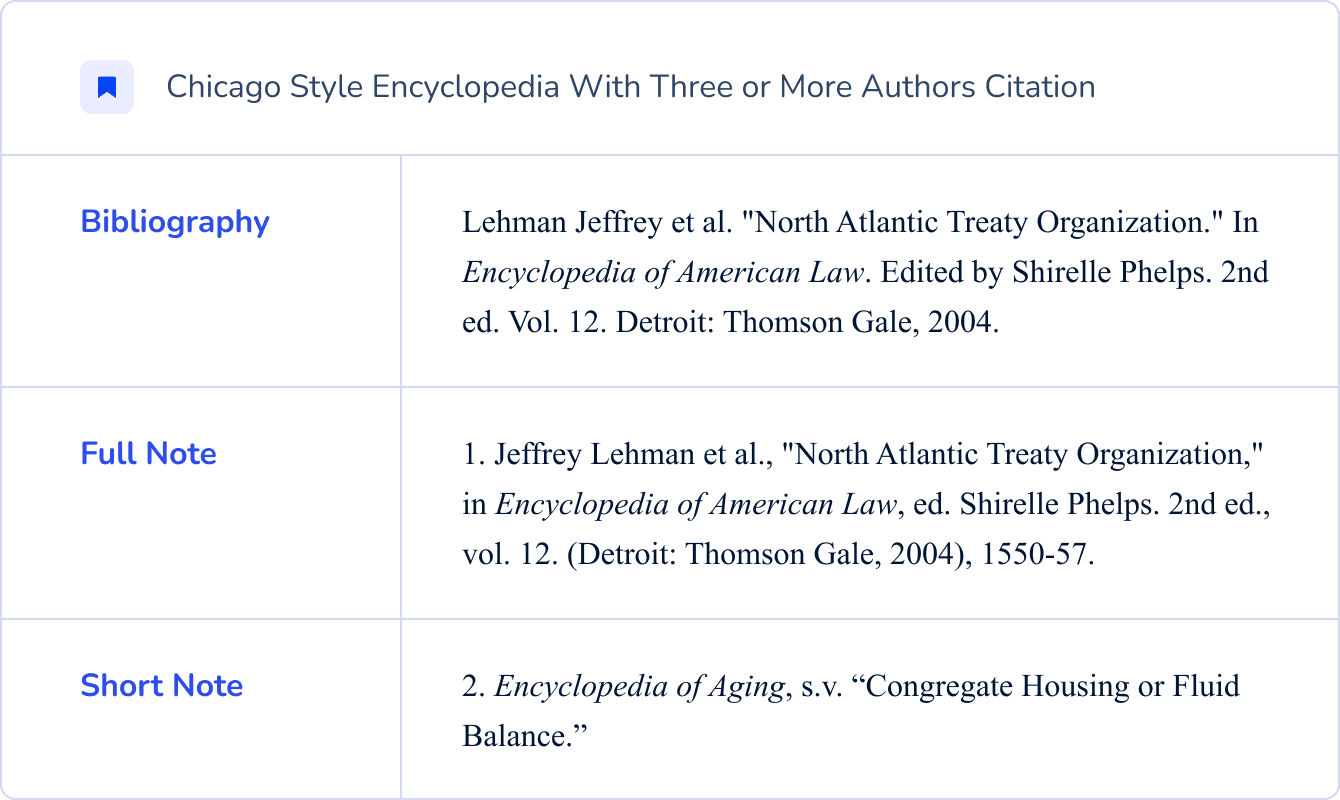
Task: Select the Bibliography row label
Action: point(175,222)
